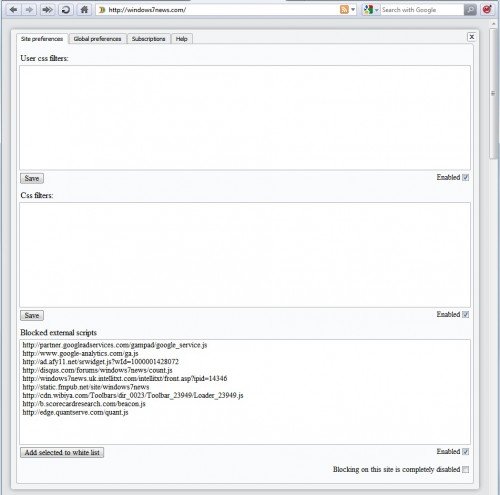Image resolution: width=500 pixels, height=495 pixels.
Task: Open the Subscriptions tab
Action: coord(148,39)
